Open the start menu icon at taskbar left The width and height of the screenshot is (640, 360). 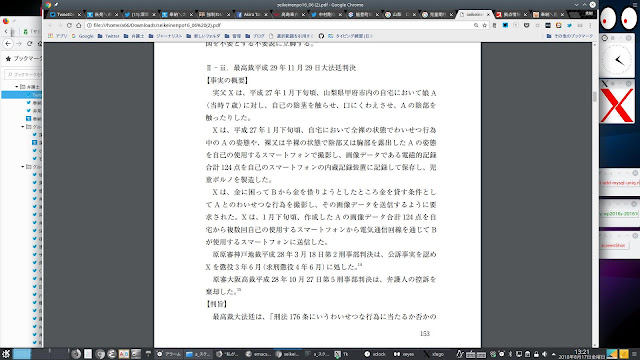(x=6, y=354)
